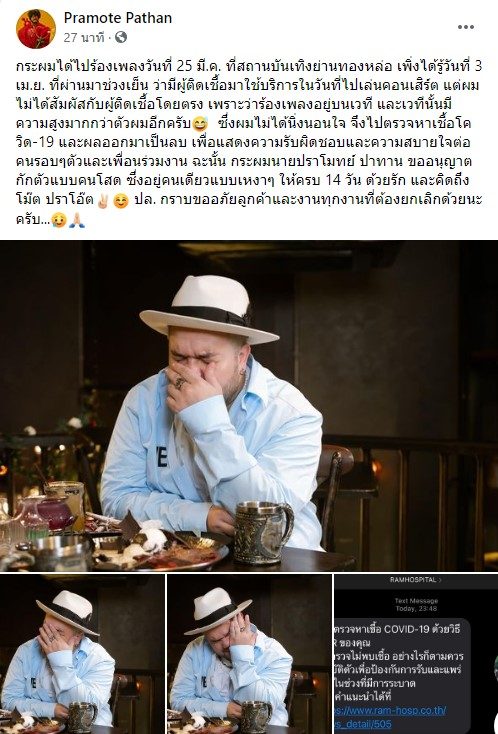
Task: Open the three-dots post options menu
Action: 466,27
